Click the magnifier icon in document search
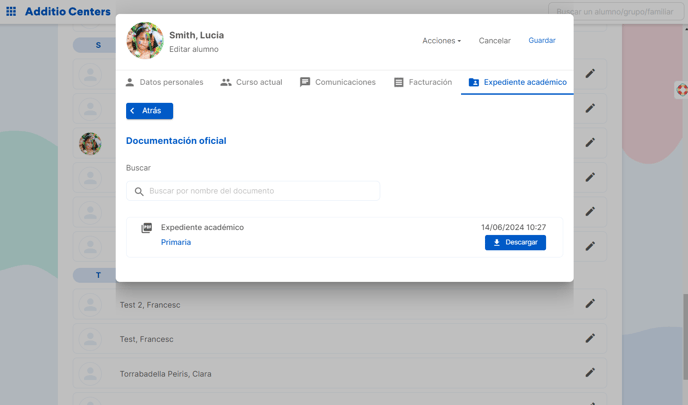Image resolution: width=688 pixels, height=405 pixels. pos(139,191)
